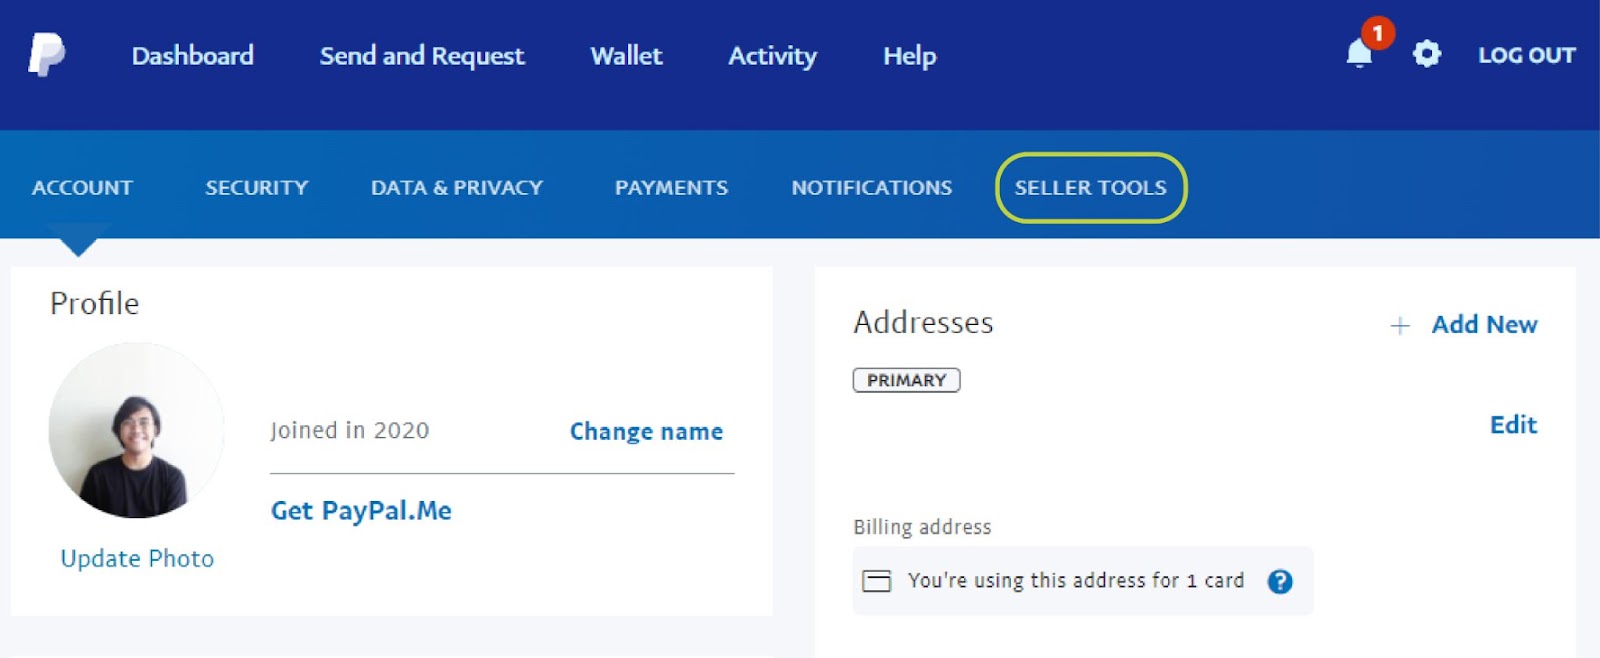The image size is (1600, 658).
Task: Select the Payments tab
Action: [672, 187]
